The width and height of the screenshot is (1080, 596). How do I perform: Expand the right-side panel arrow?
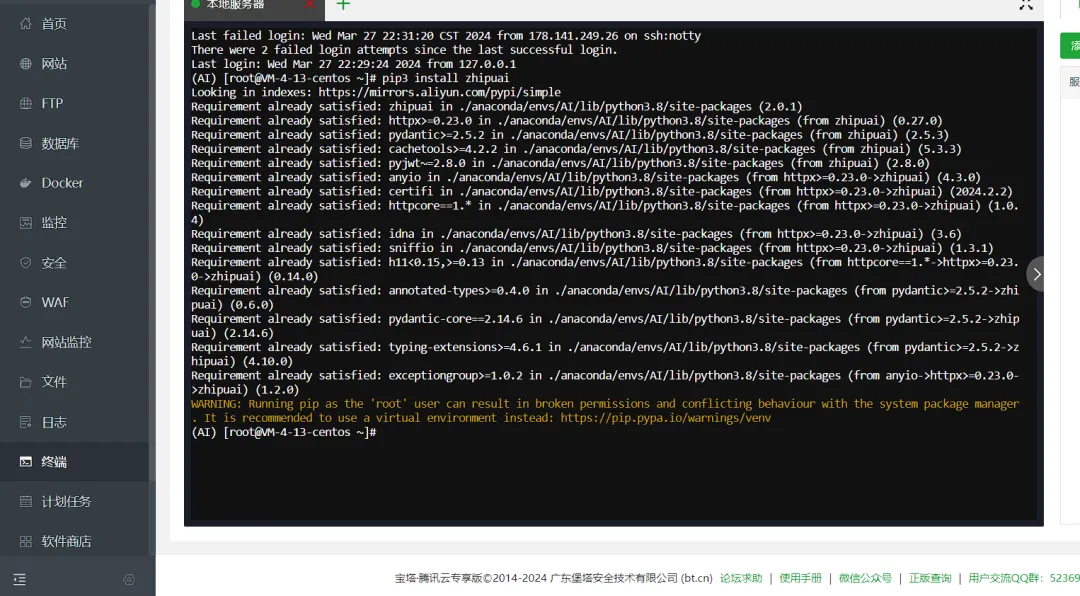[x=1036, y=274]
